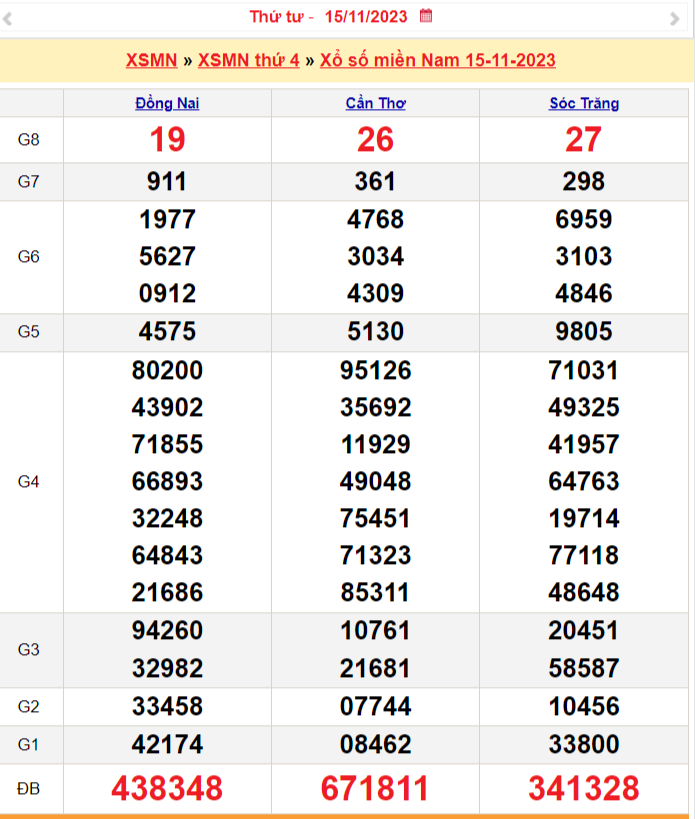The height and width of the screenshot is (819, 695).
Task: Select Đồng Nai special prize 438348
Action: (x=167, y=788)
